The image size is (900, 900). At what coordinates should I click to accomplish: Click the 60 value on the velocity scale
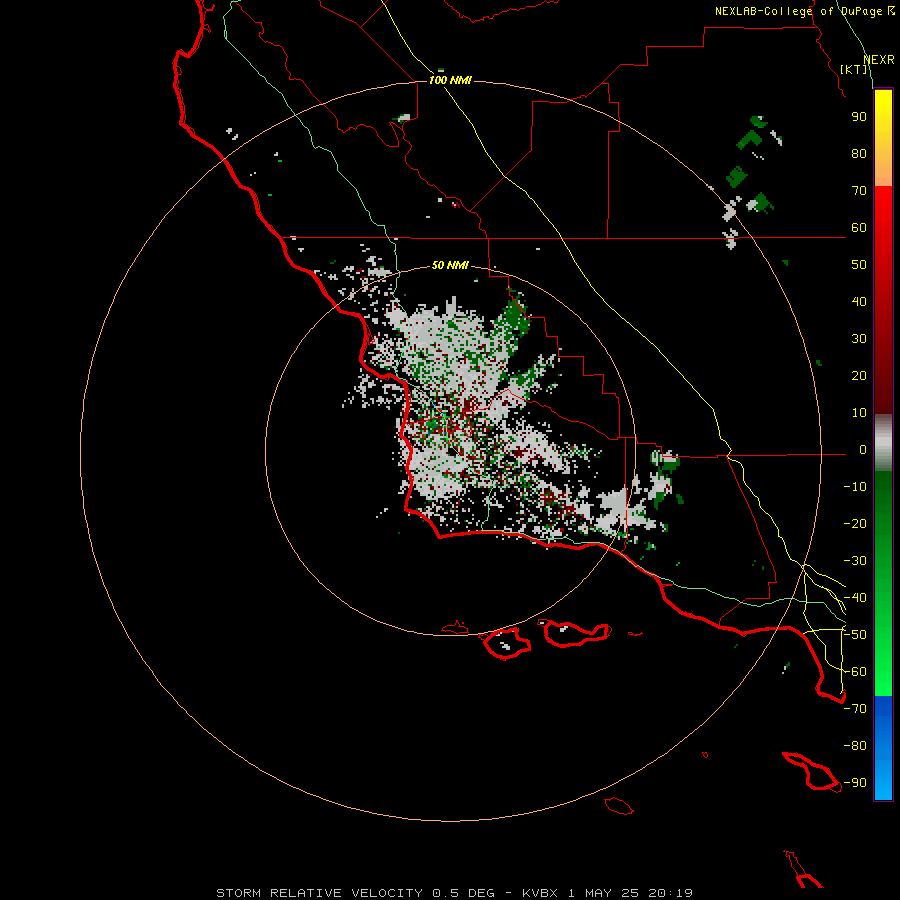[859, 228]
